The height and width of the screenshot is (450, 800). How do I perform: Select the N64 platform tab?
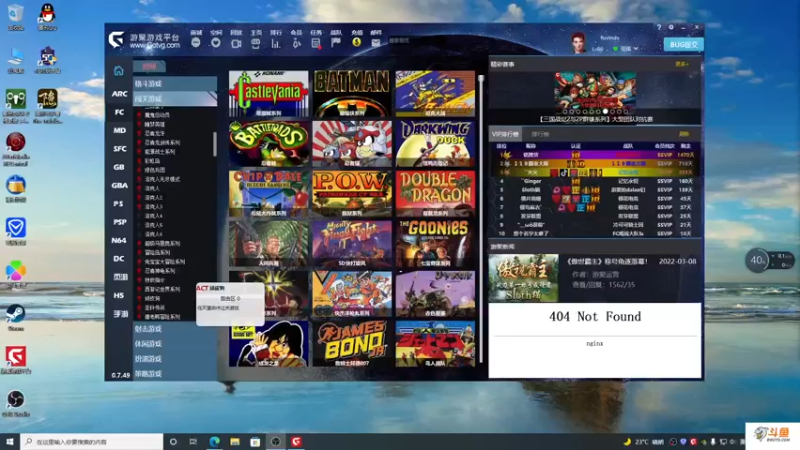pos(119,240)
